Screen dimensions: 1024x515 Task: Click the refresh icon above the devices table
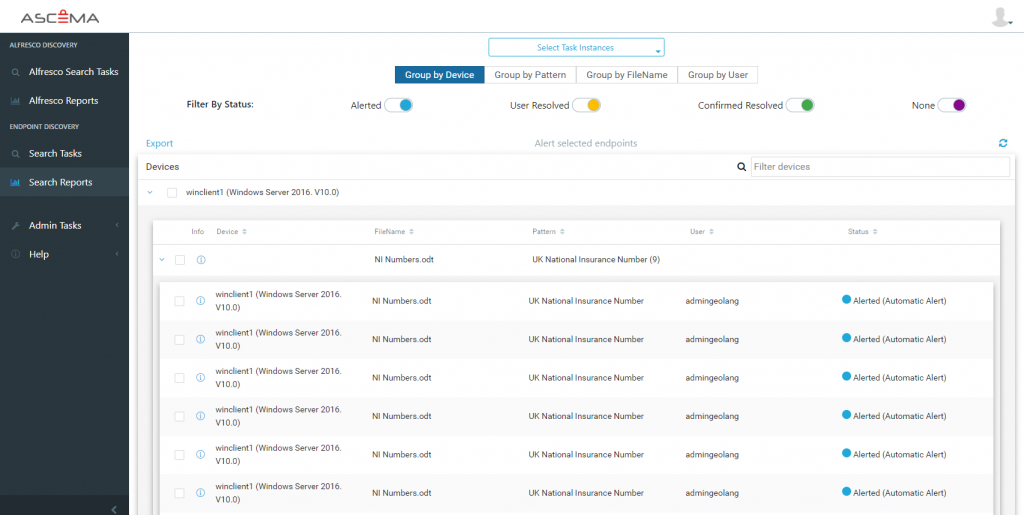[x=1002, y=143]
